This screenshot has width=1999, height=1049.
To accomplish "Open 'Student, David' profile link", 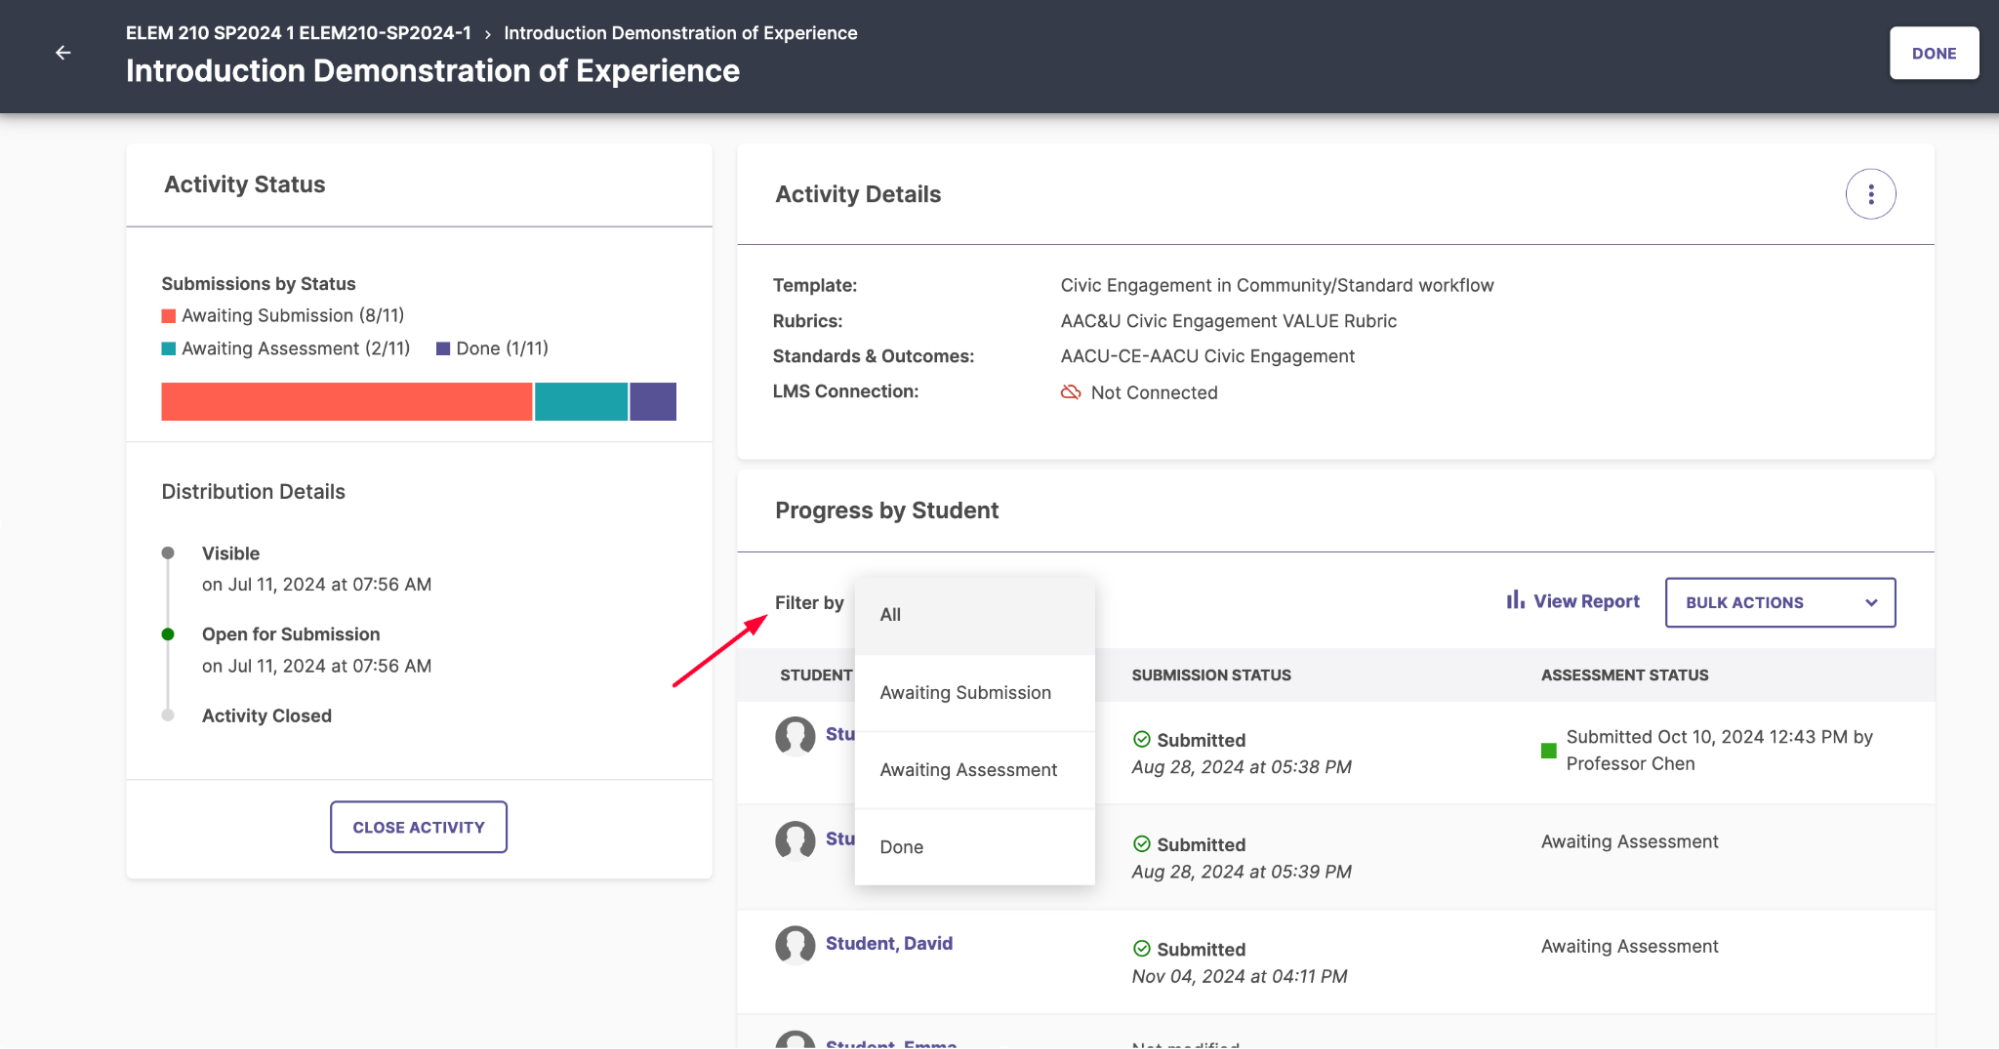I will (889, 943).
